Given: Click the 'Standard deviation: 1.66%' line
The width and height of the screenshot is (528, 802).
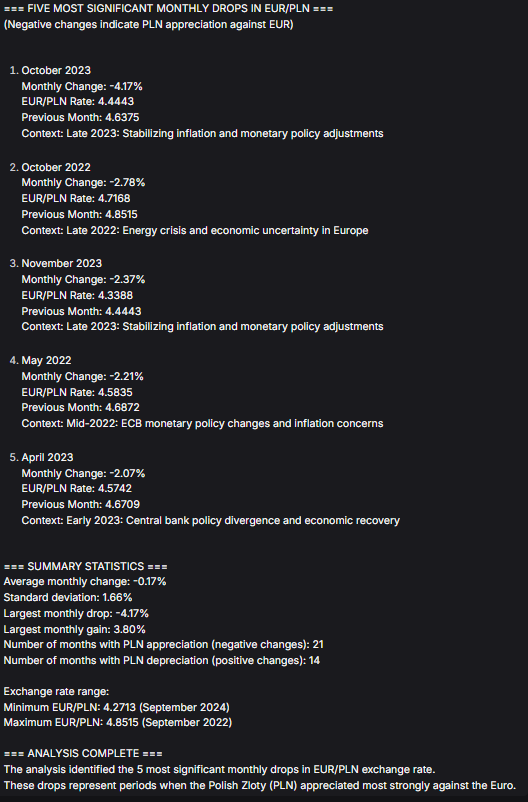Looking at the screenshot, I should (68, 597).
